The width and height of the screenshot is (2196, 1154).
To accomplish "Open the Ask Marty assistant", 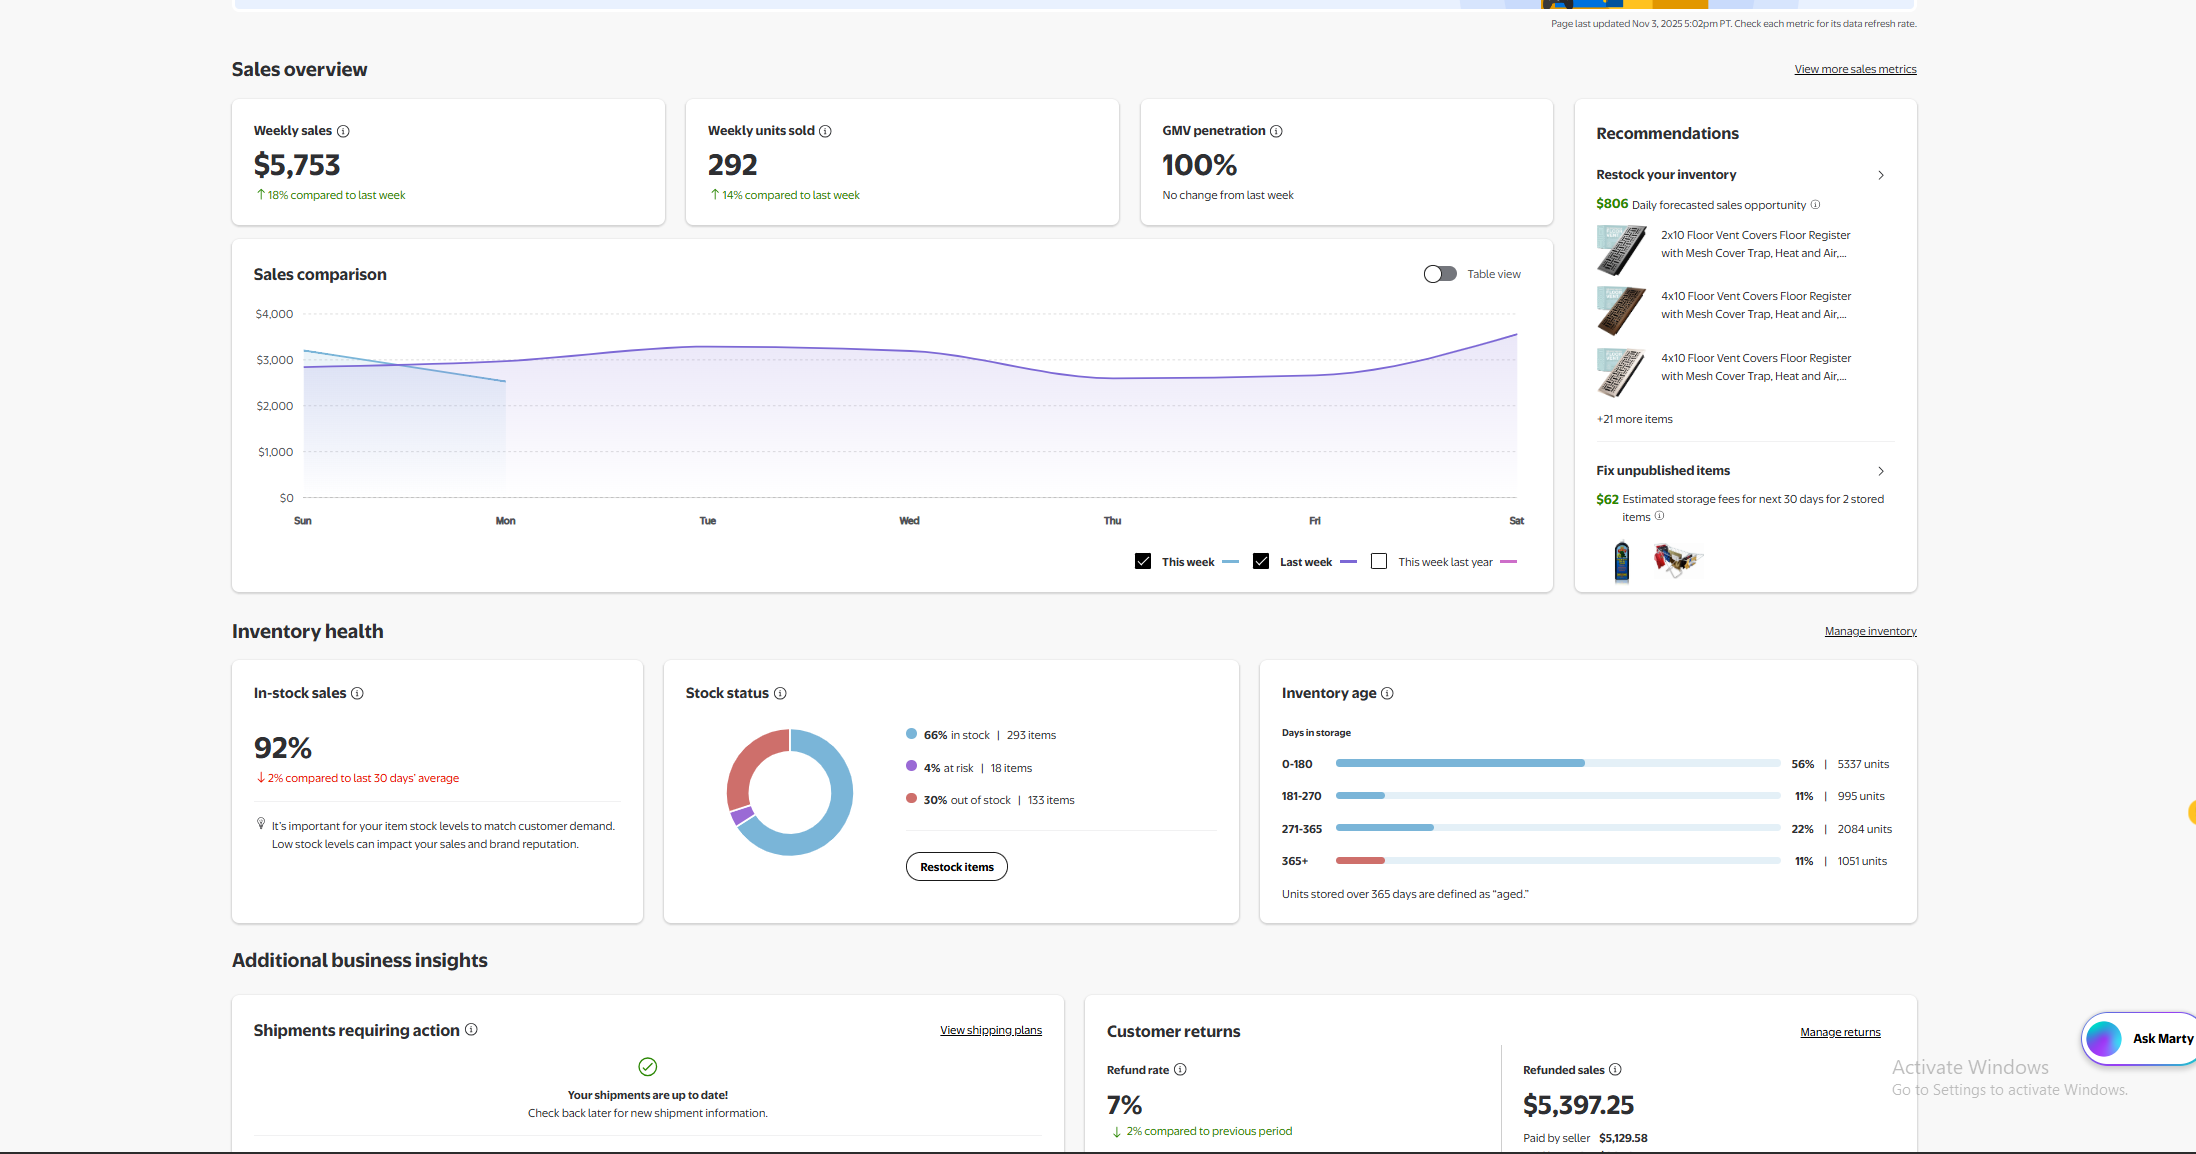I will (x=2140, y=1039).
